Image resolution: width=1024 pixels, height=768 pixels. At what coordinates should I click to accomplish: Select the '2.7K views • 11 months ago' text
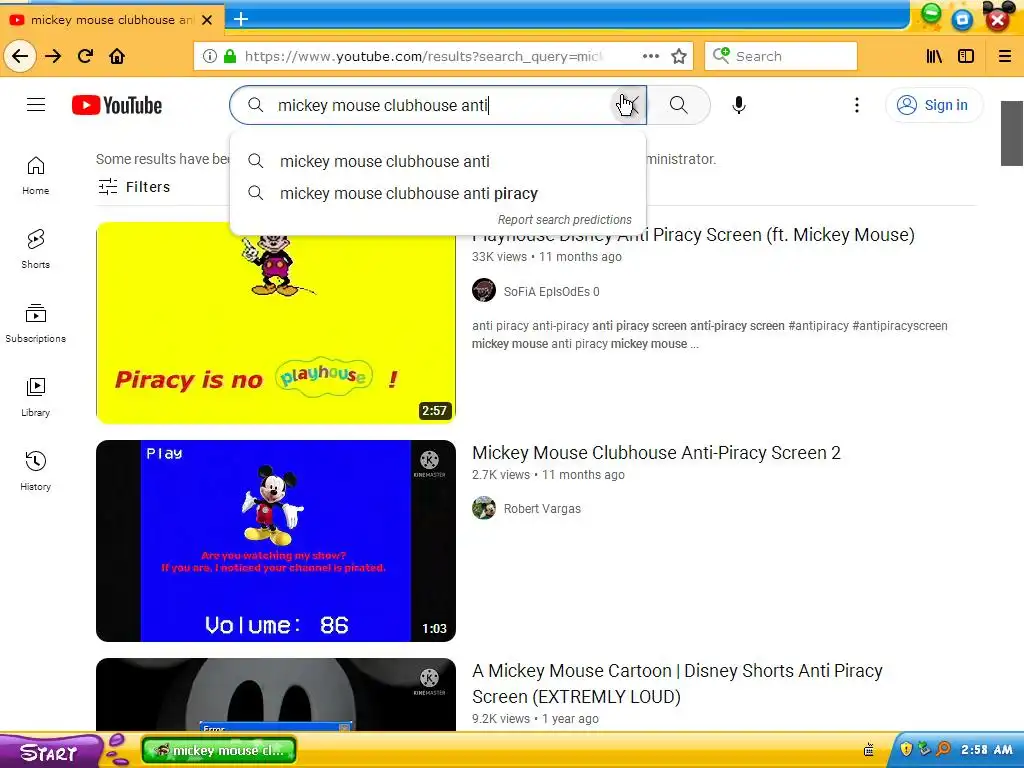(x=548, y=475)
